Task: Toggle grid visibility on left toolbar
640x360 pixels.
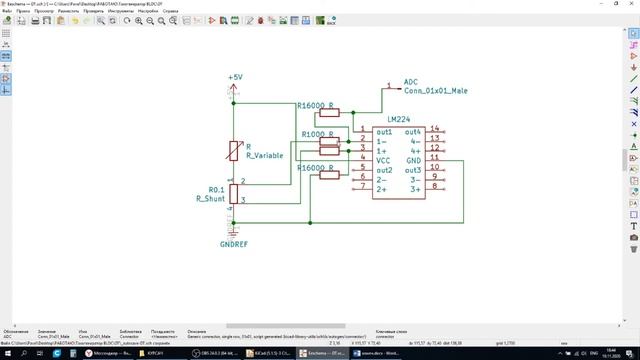Action: click(6, 33)
